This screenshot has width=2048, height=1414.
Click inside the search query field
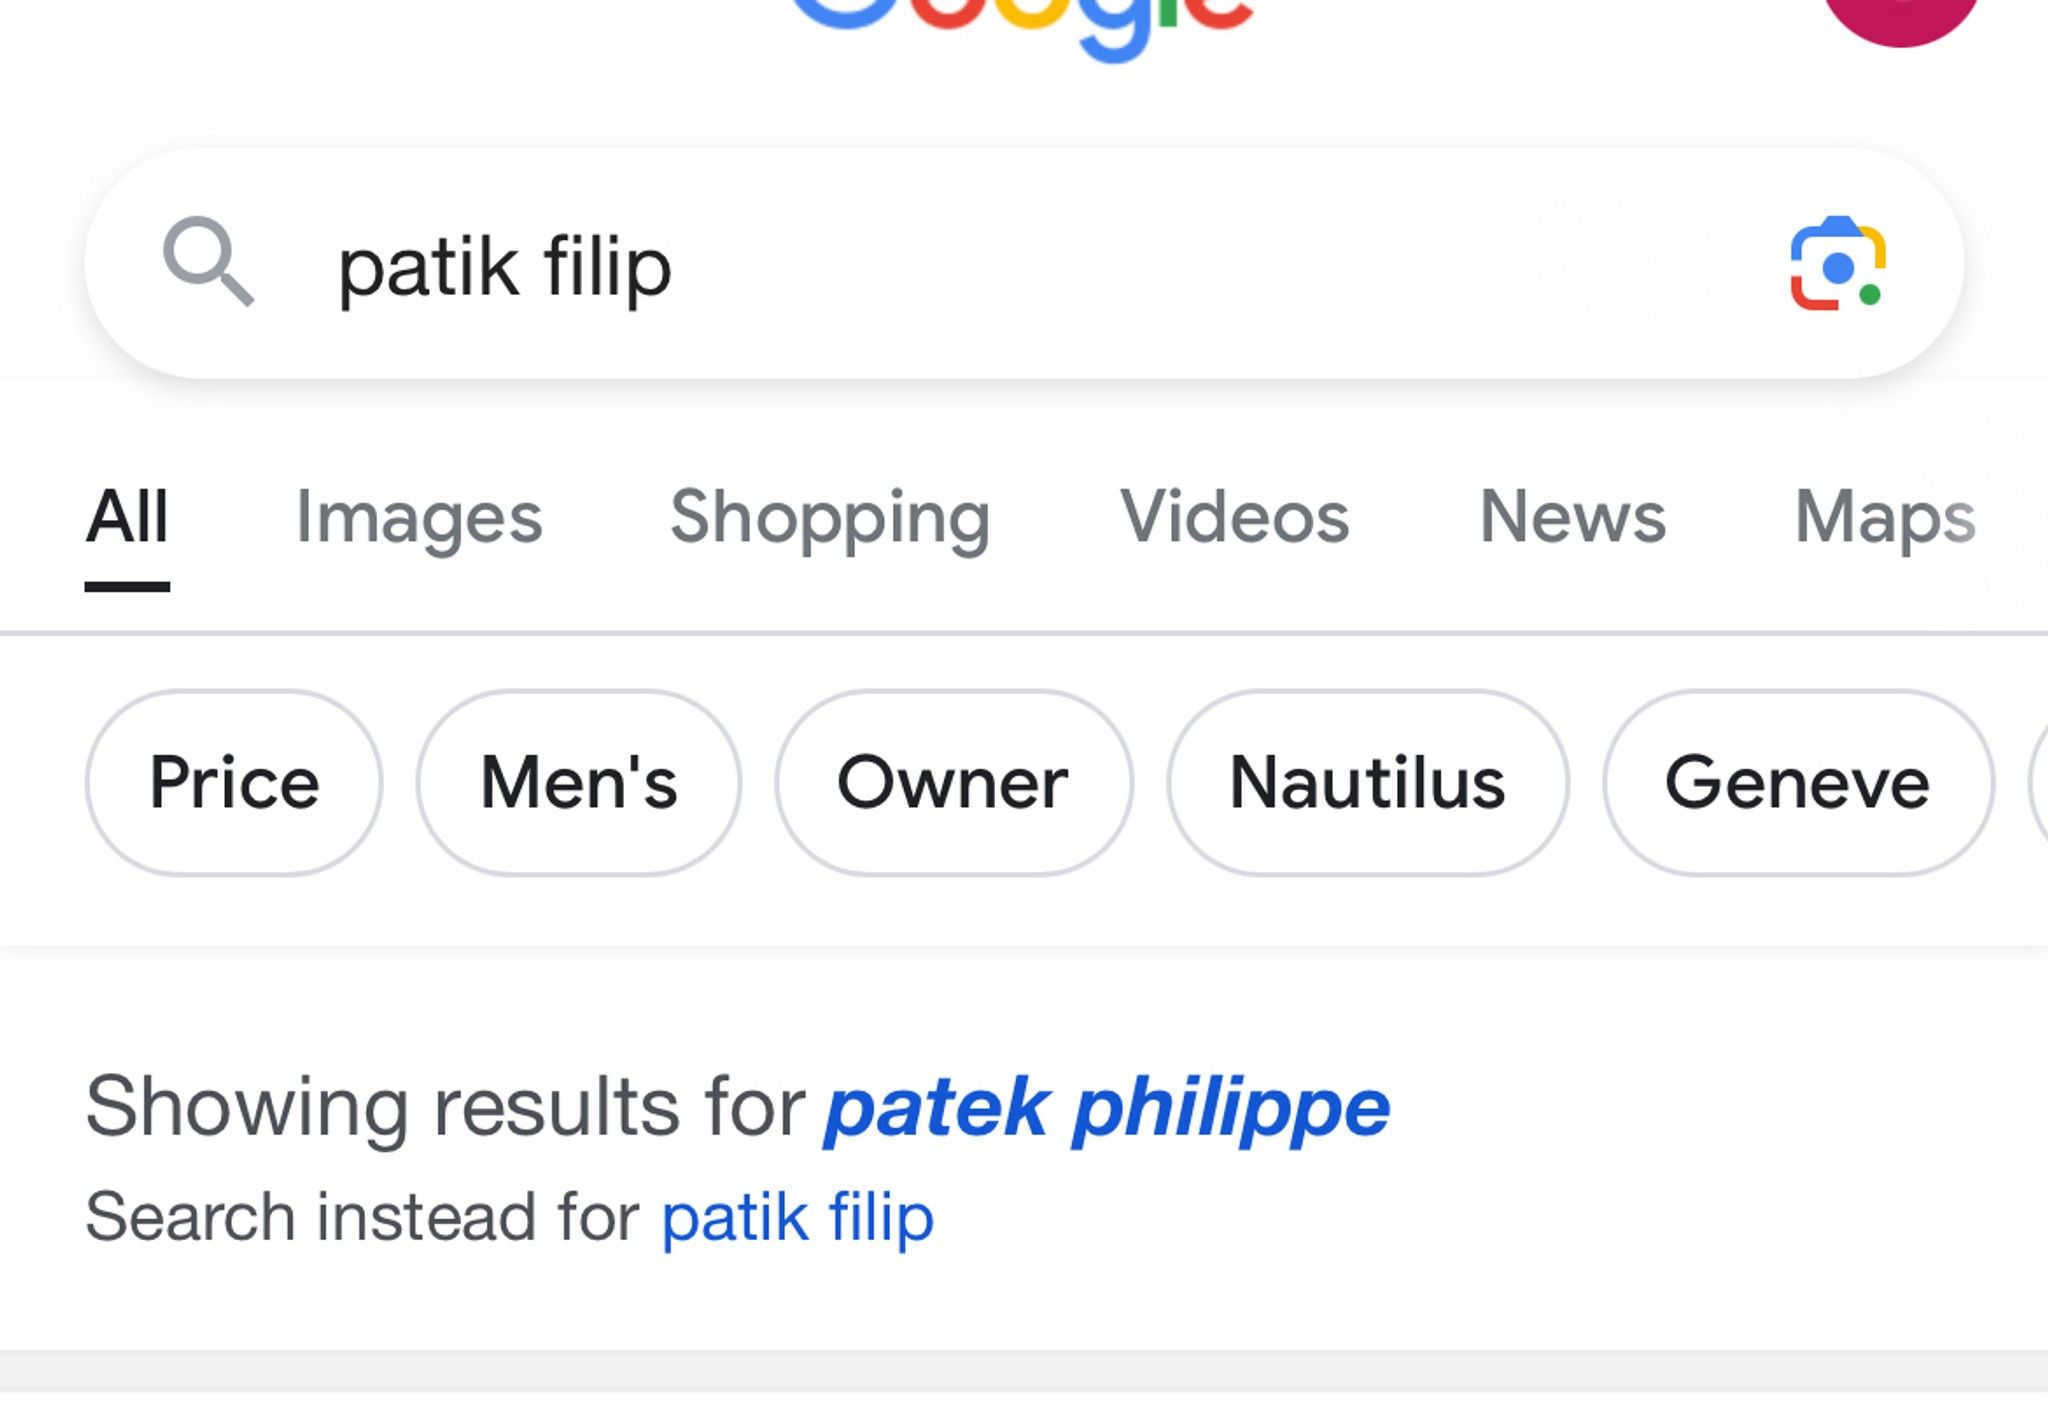[700, 268]
